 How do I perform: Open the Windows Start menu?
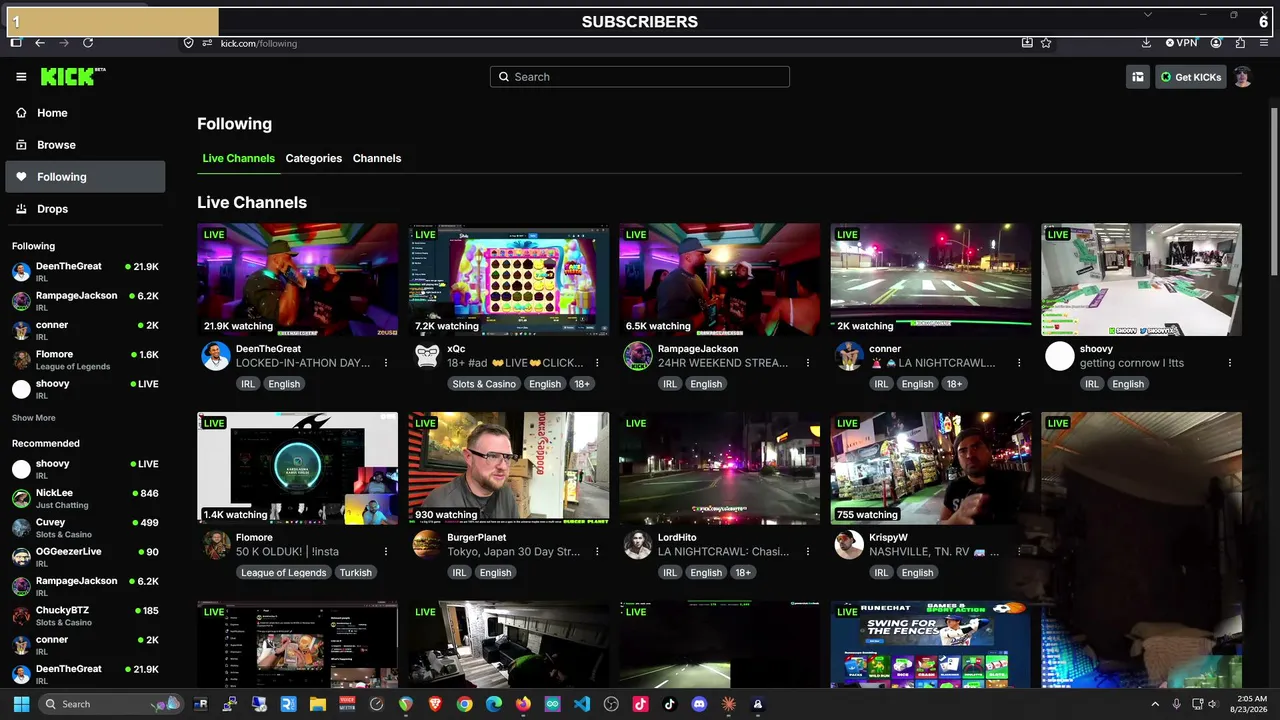point(21,704)
